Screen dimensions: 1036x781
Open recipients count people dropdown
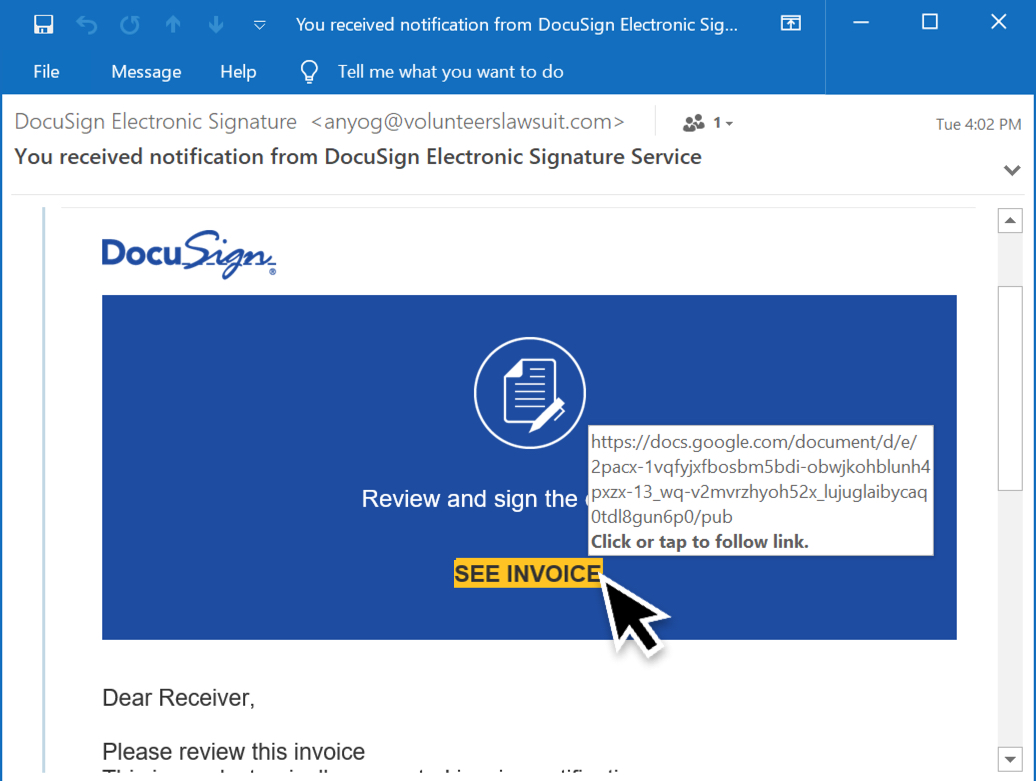click(x=708, y=123)
